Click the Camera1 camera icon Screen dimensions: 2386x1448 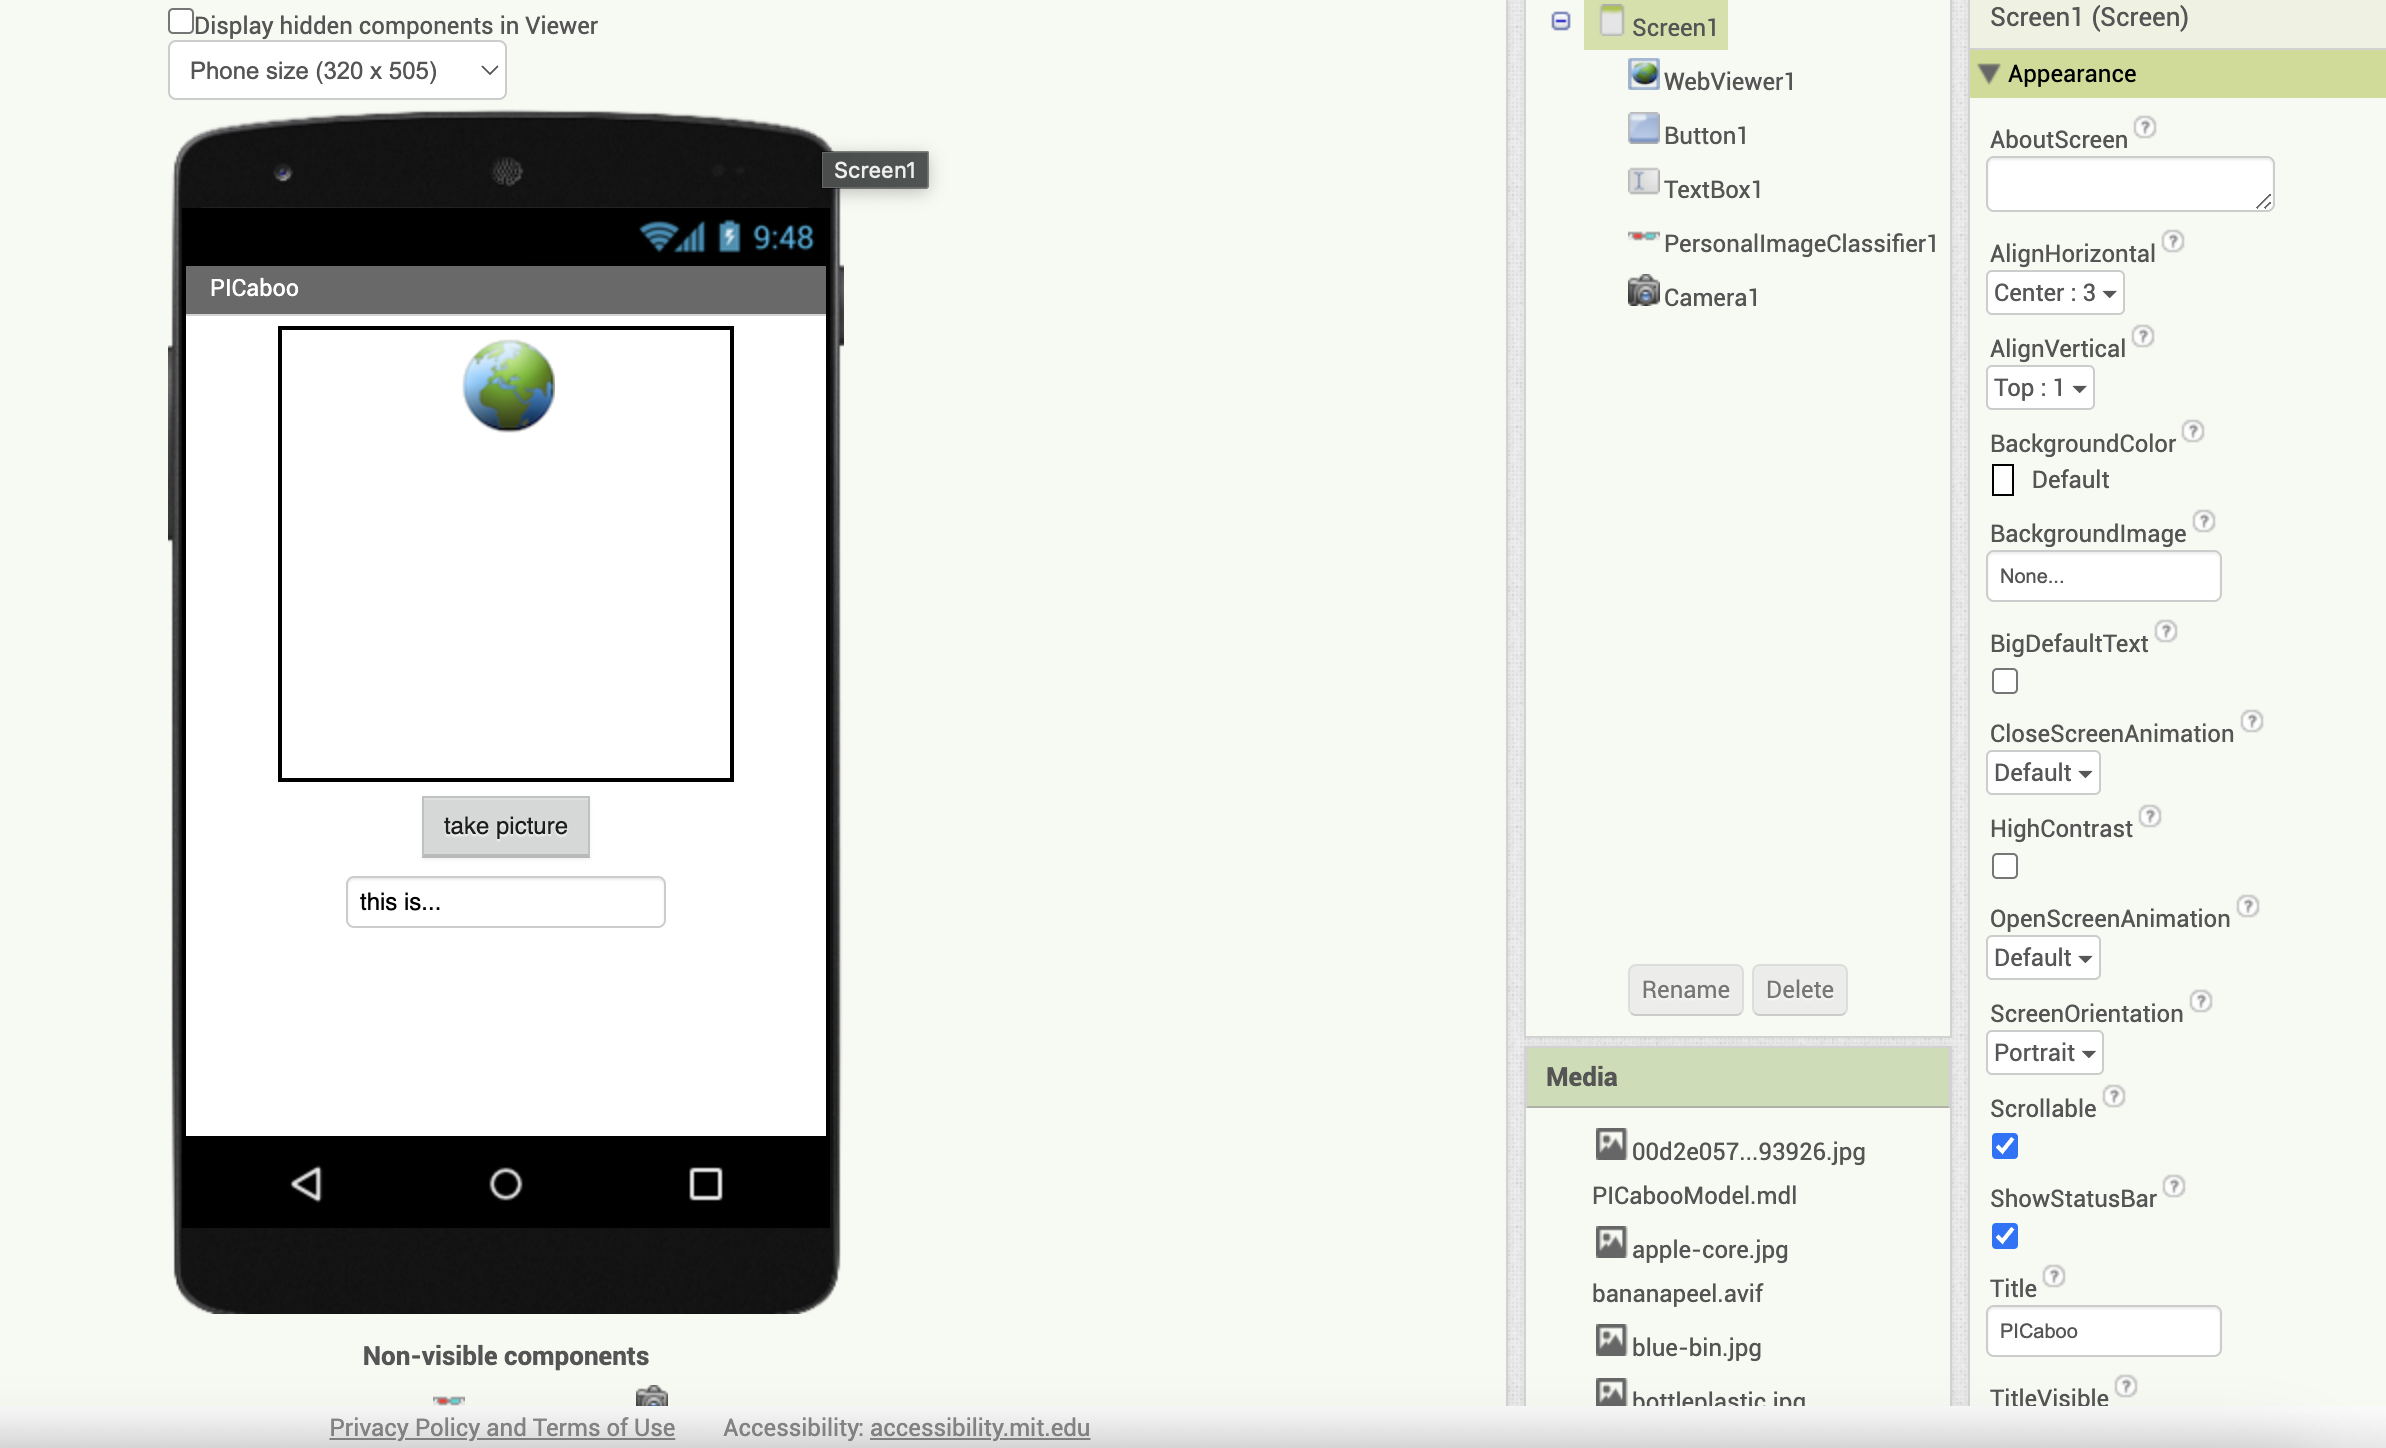click(x=1643, y=292)
